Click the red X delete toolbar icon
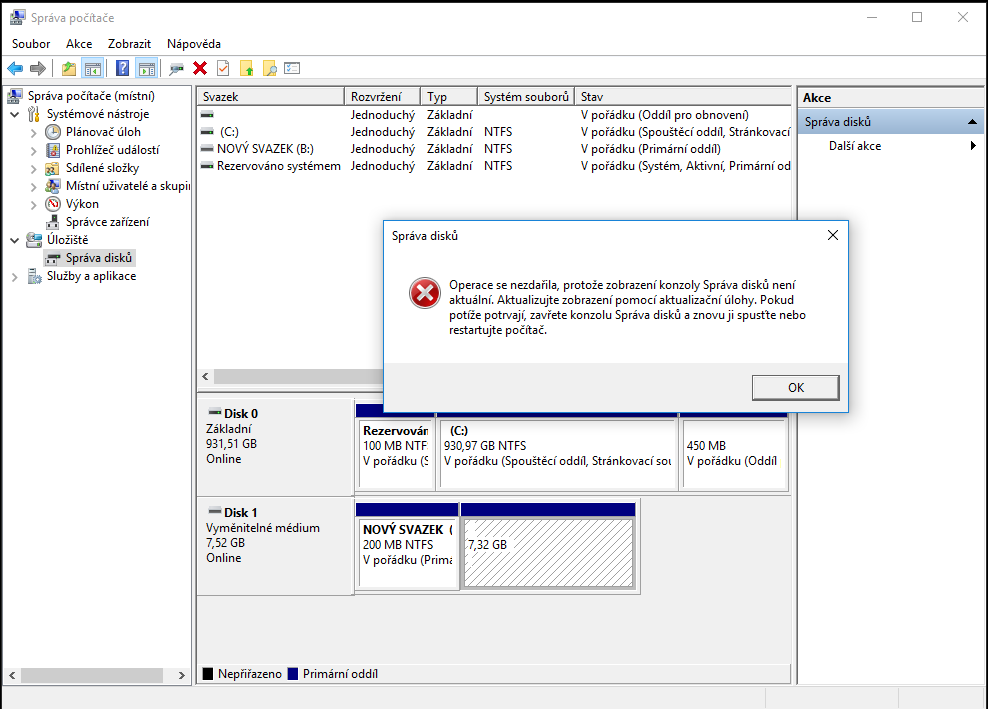This screenshot has width=988, height=709. pyautogui.click(x=200, y=68)
